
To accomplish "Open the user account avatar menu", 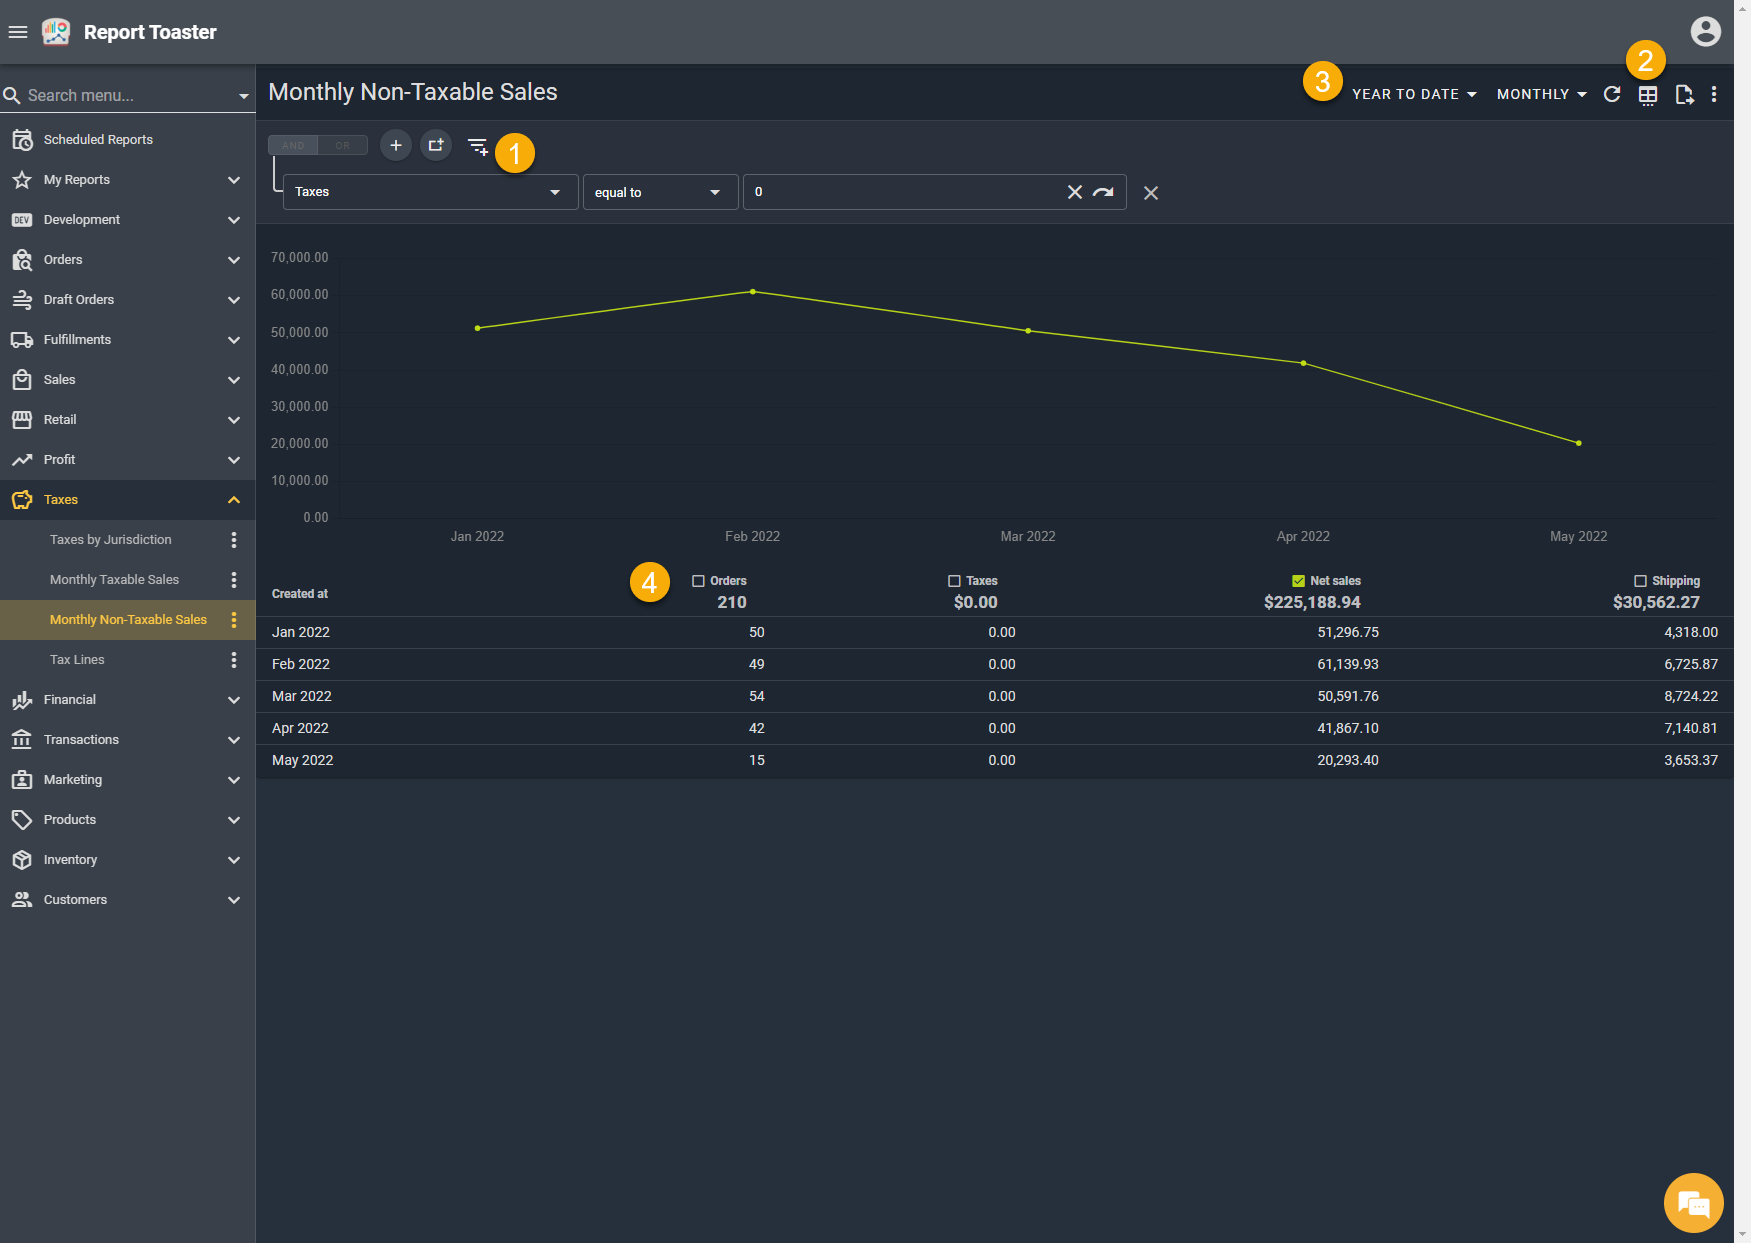I will point(1705,32).
